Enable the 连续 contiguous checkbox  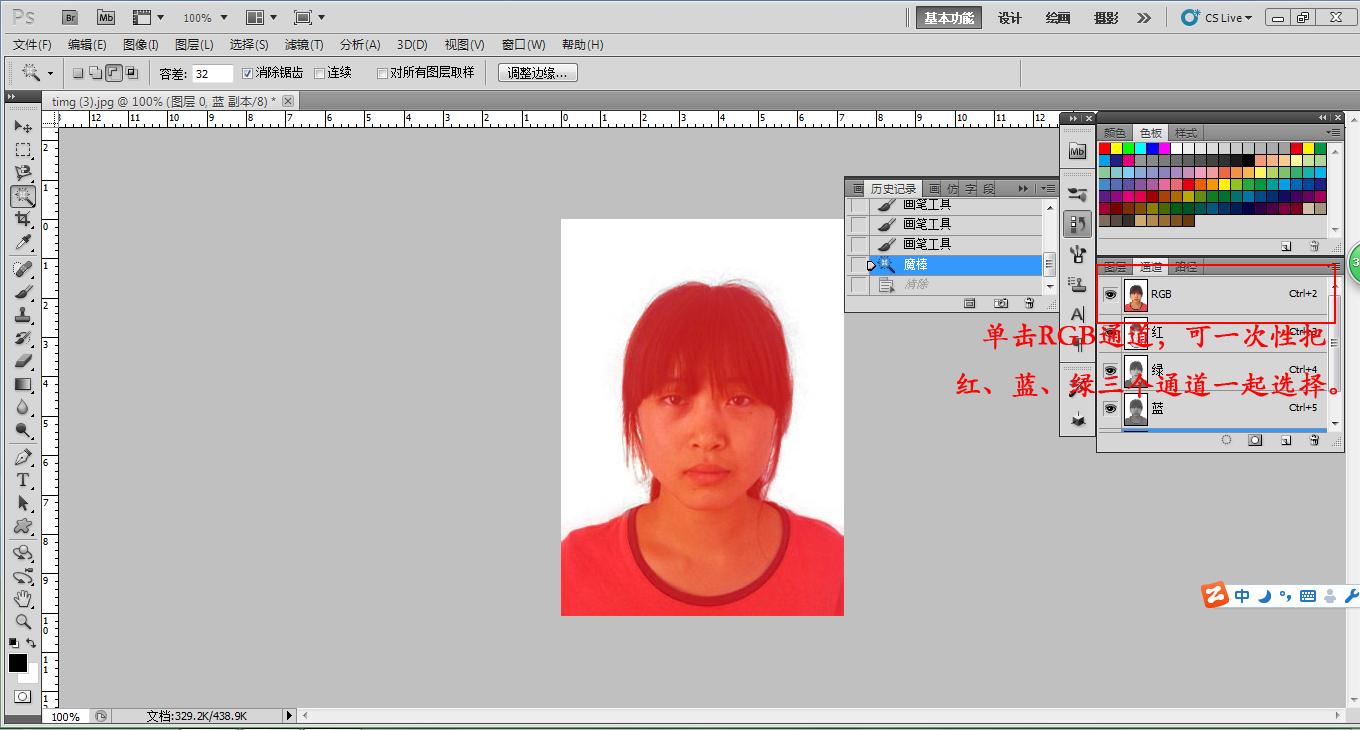(320, 73)
